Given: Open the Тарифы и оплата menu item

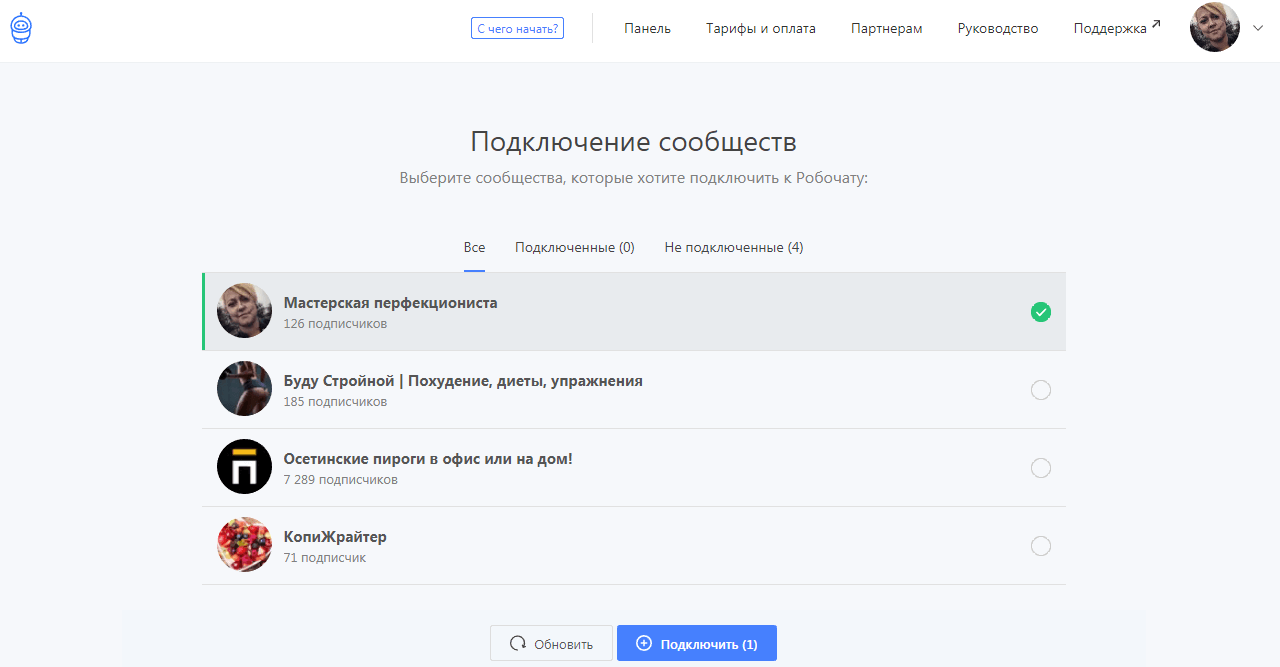Looking at the screenshot, I should pyautogui.click(x=760, y=28).
